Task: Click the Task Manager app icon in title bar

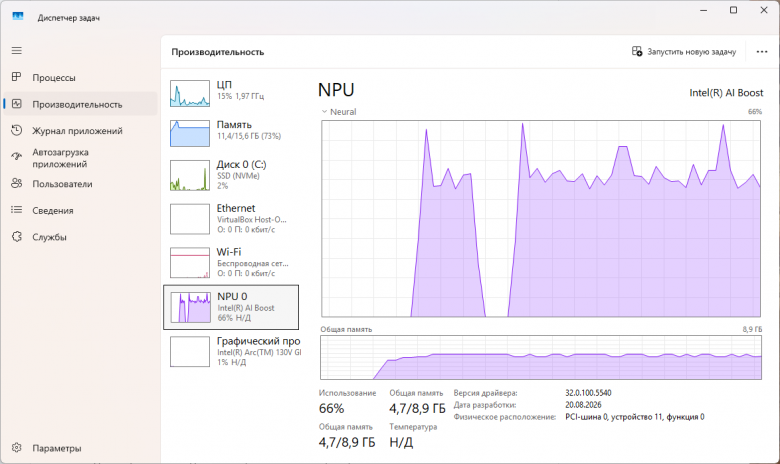Action: point(18,17)
